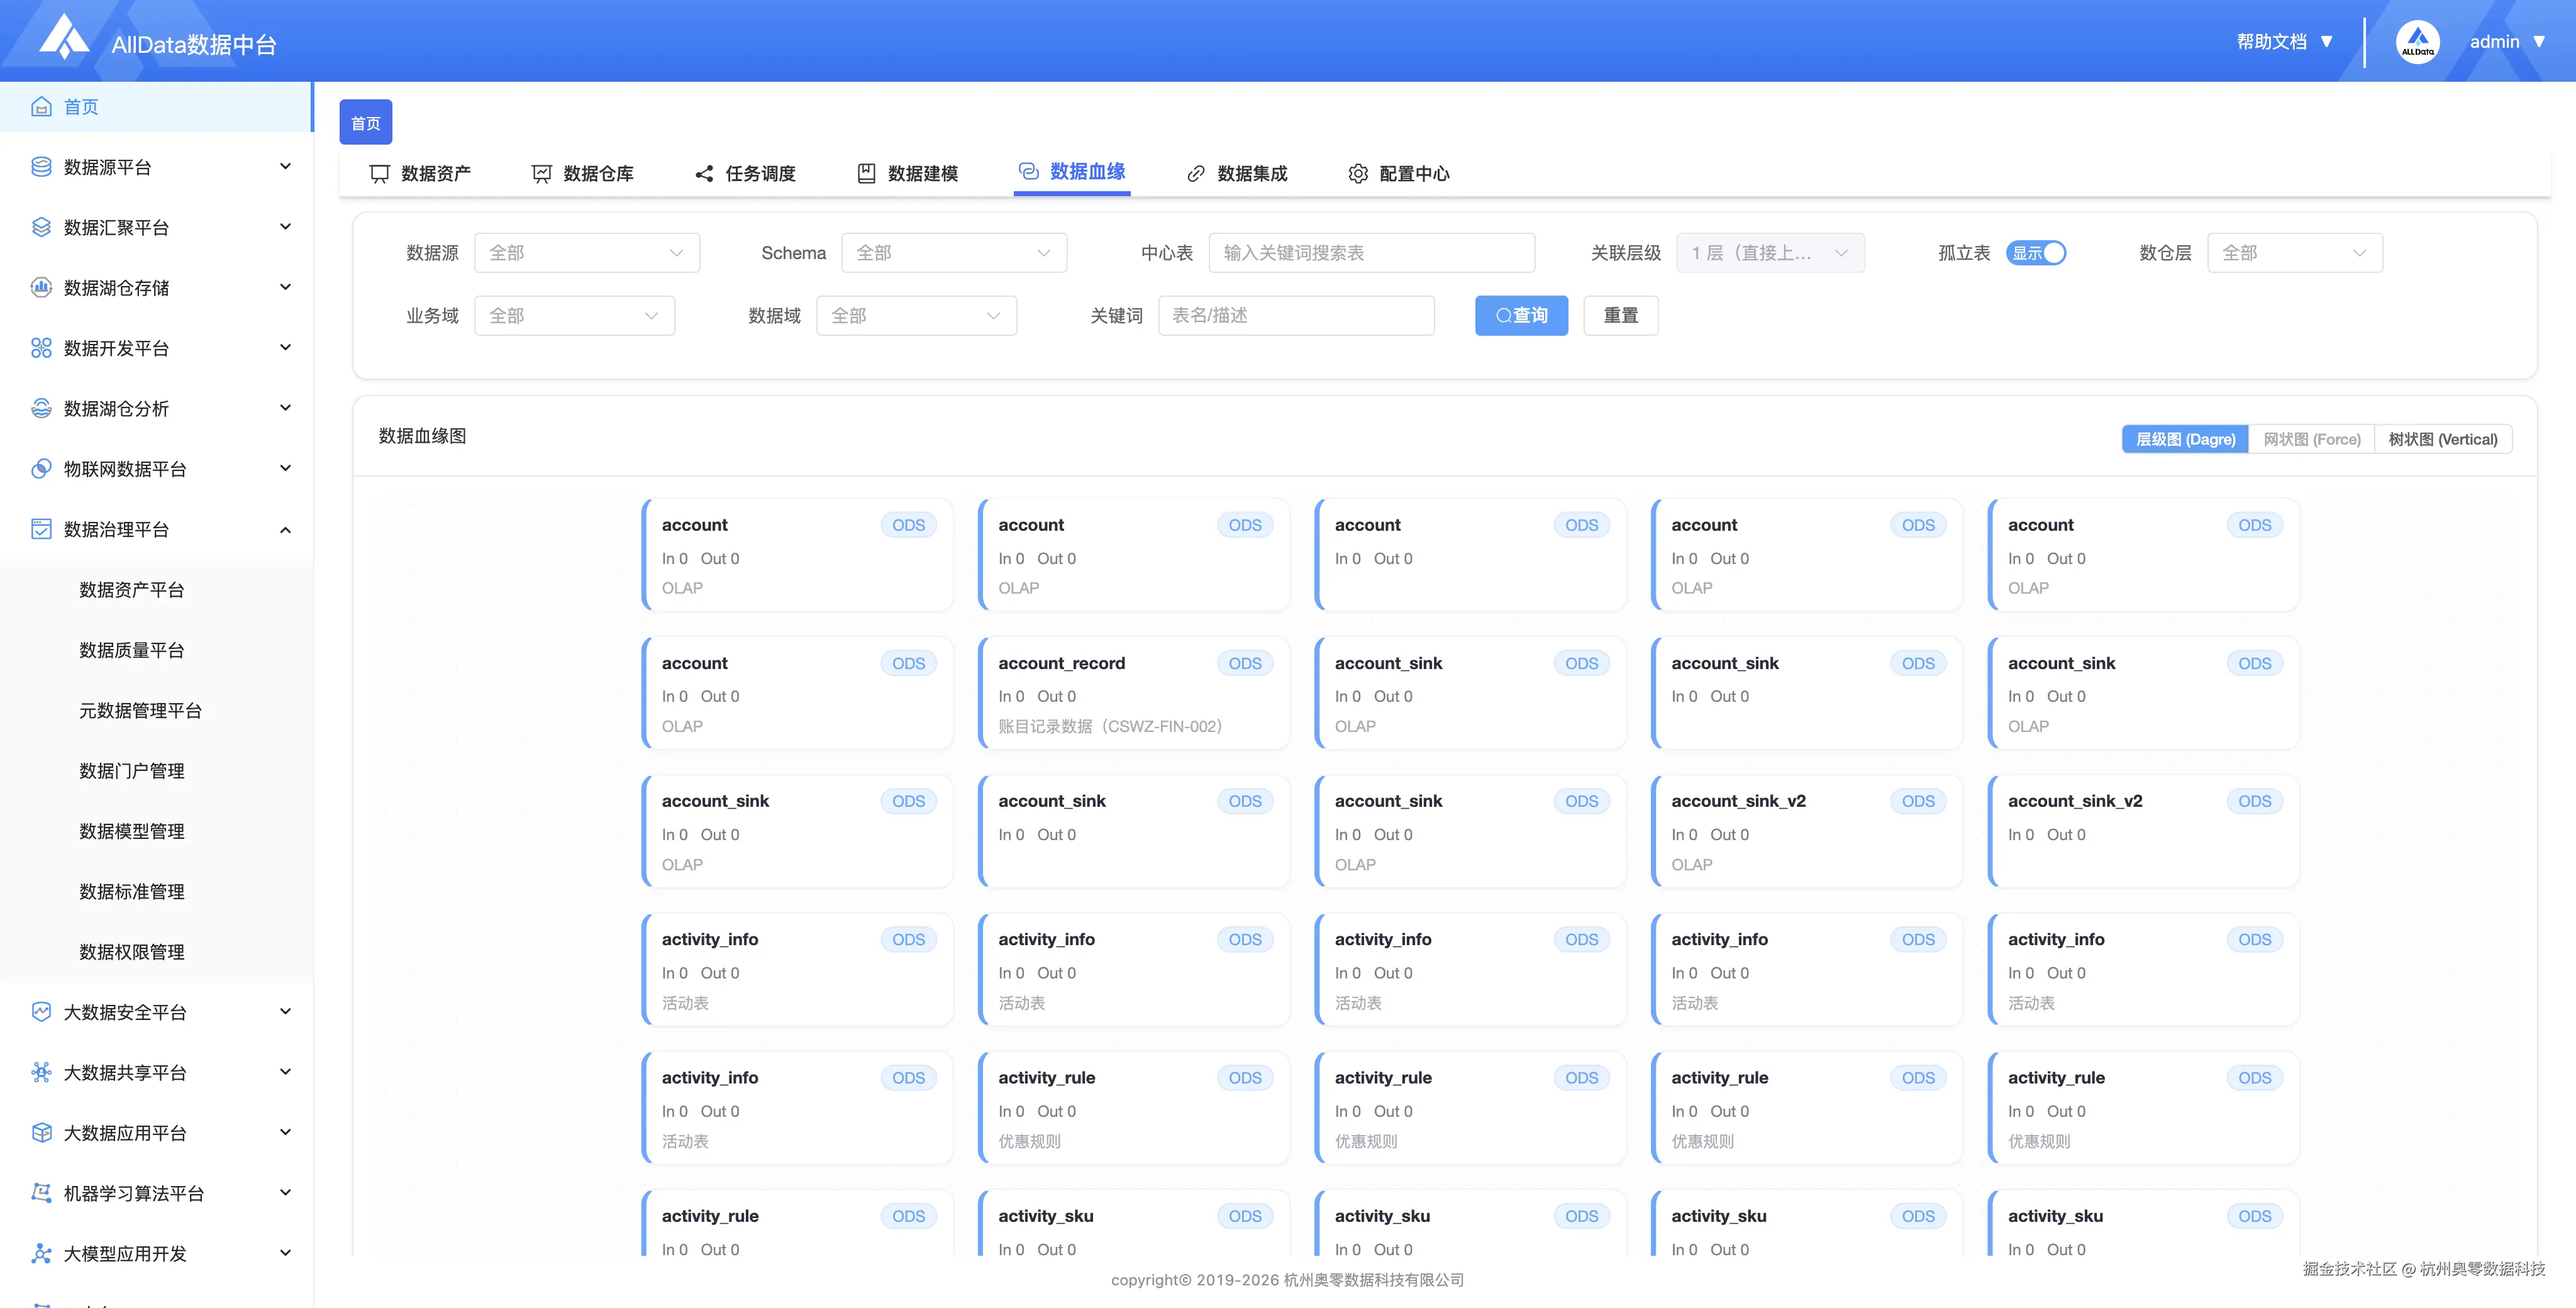Click the 大数据安全平台 shield icon
The image size is (2576, 1308).
41,1012
